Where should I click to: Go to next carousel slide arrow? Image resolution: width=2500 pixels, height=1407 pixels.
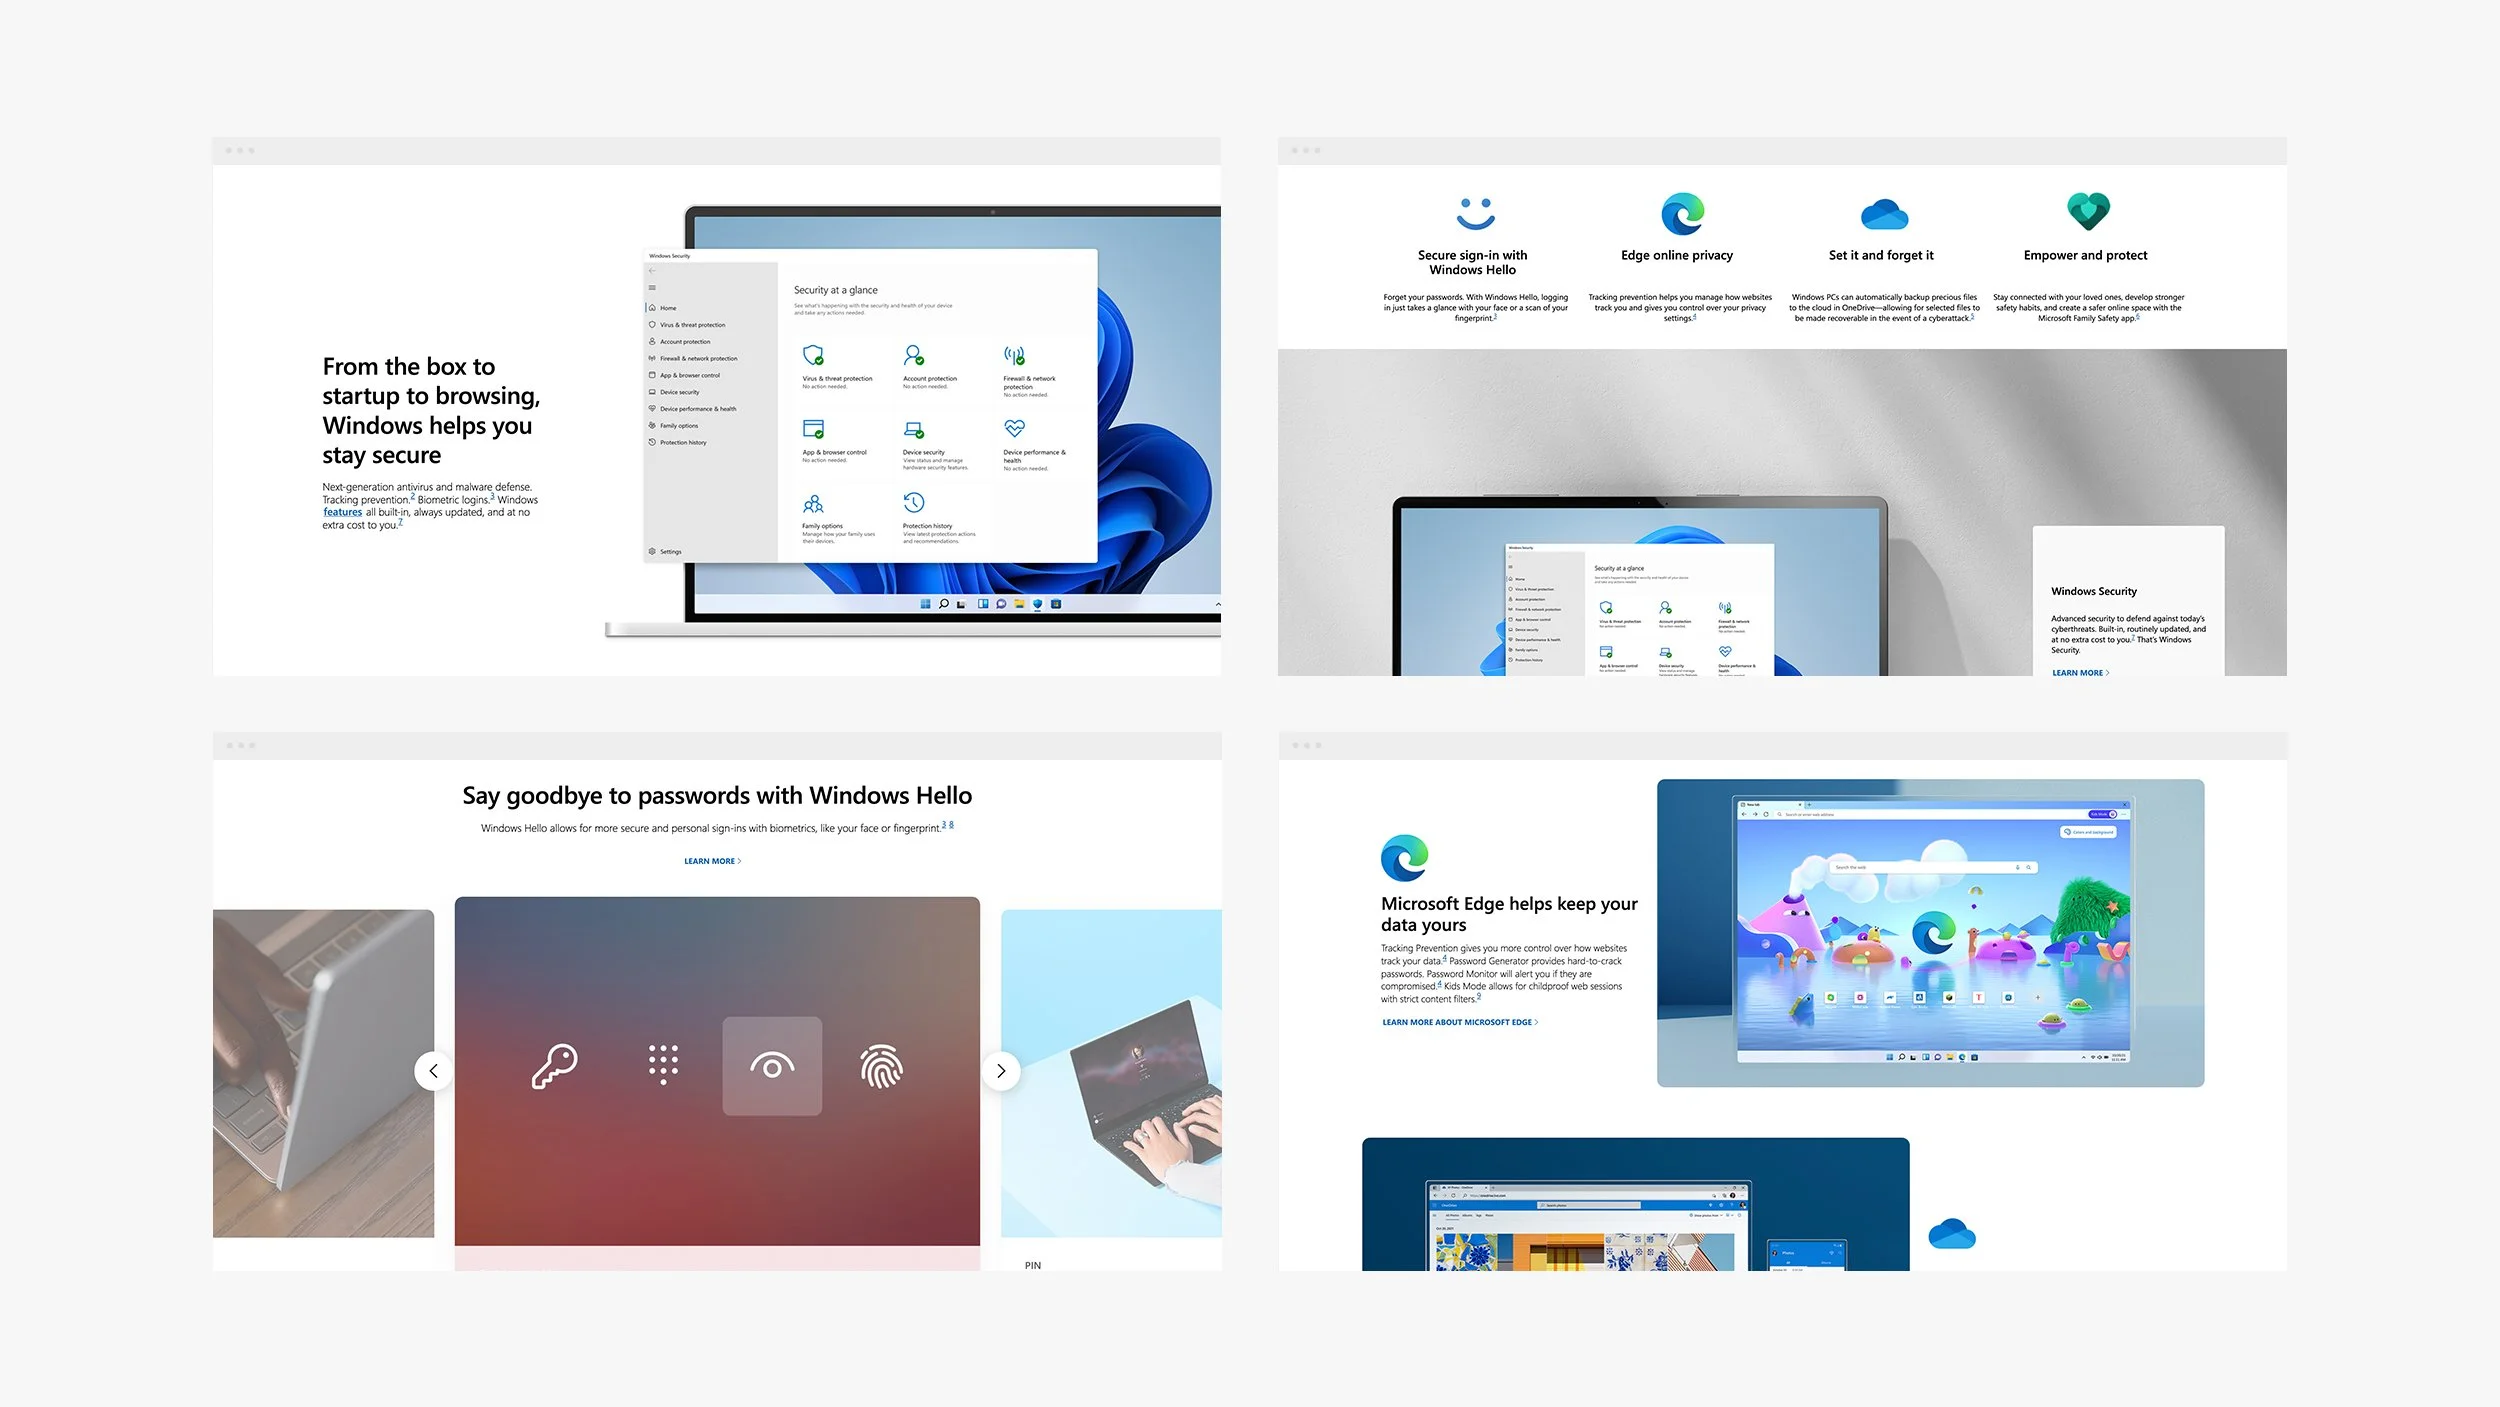tap(1001, 1071)
